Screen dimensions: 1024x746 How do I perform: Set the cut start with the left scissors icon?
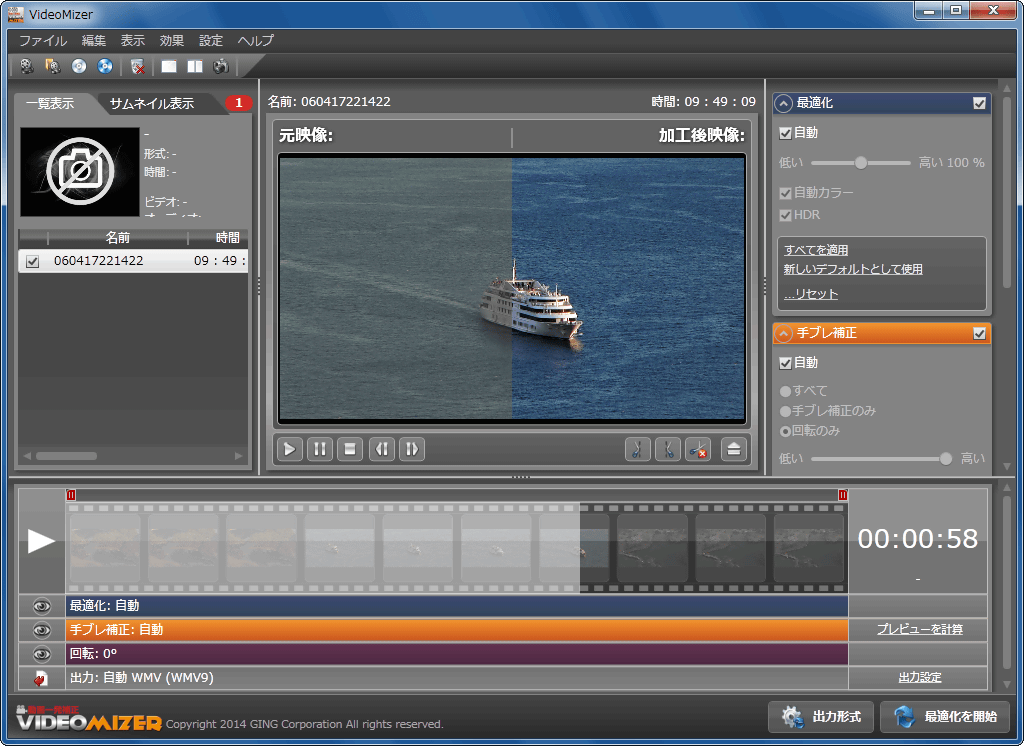click(x=637, y=449)
